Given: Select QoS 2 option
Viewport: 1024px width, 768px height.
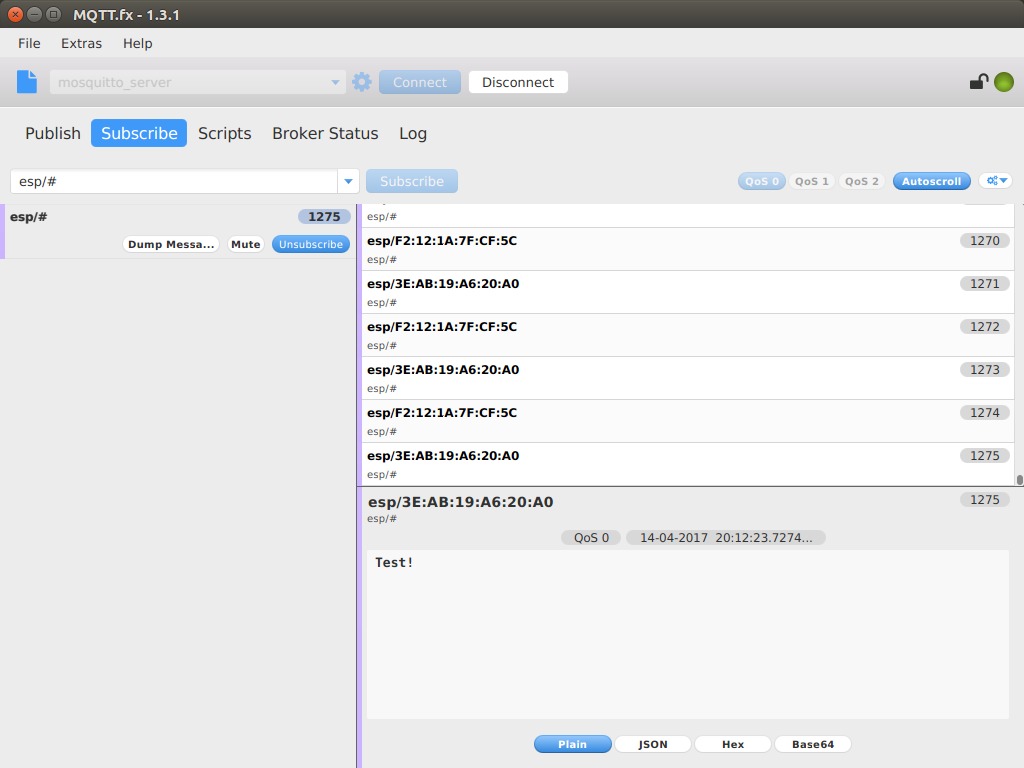Looking at the screenshot, I should click(861, 182).
